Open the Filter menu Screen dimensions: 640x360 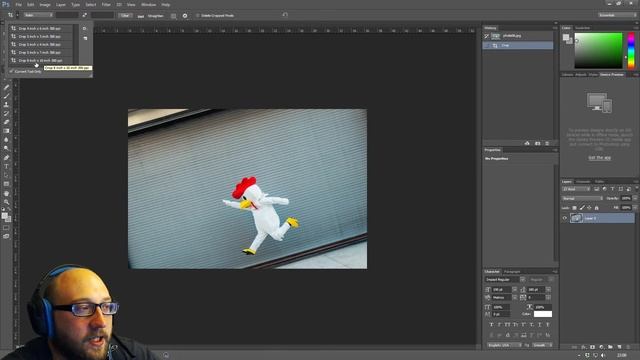tap(106, 4)
